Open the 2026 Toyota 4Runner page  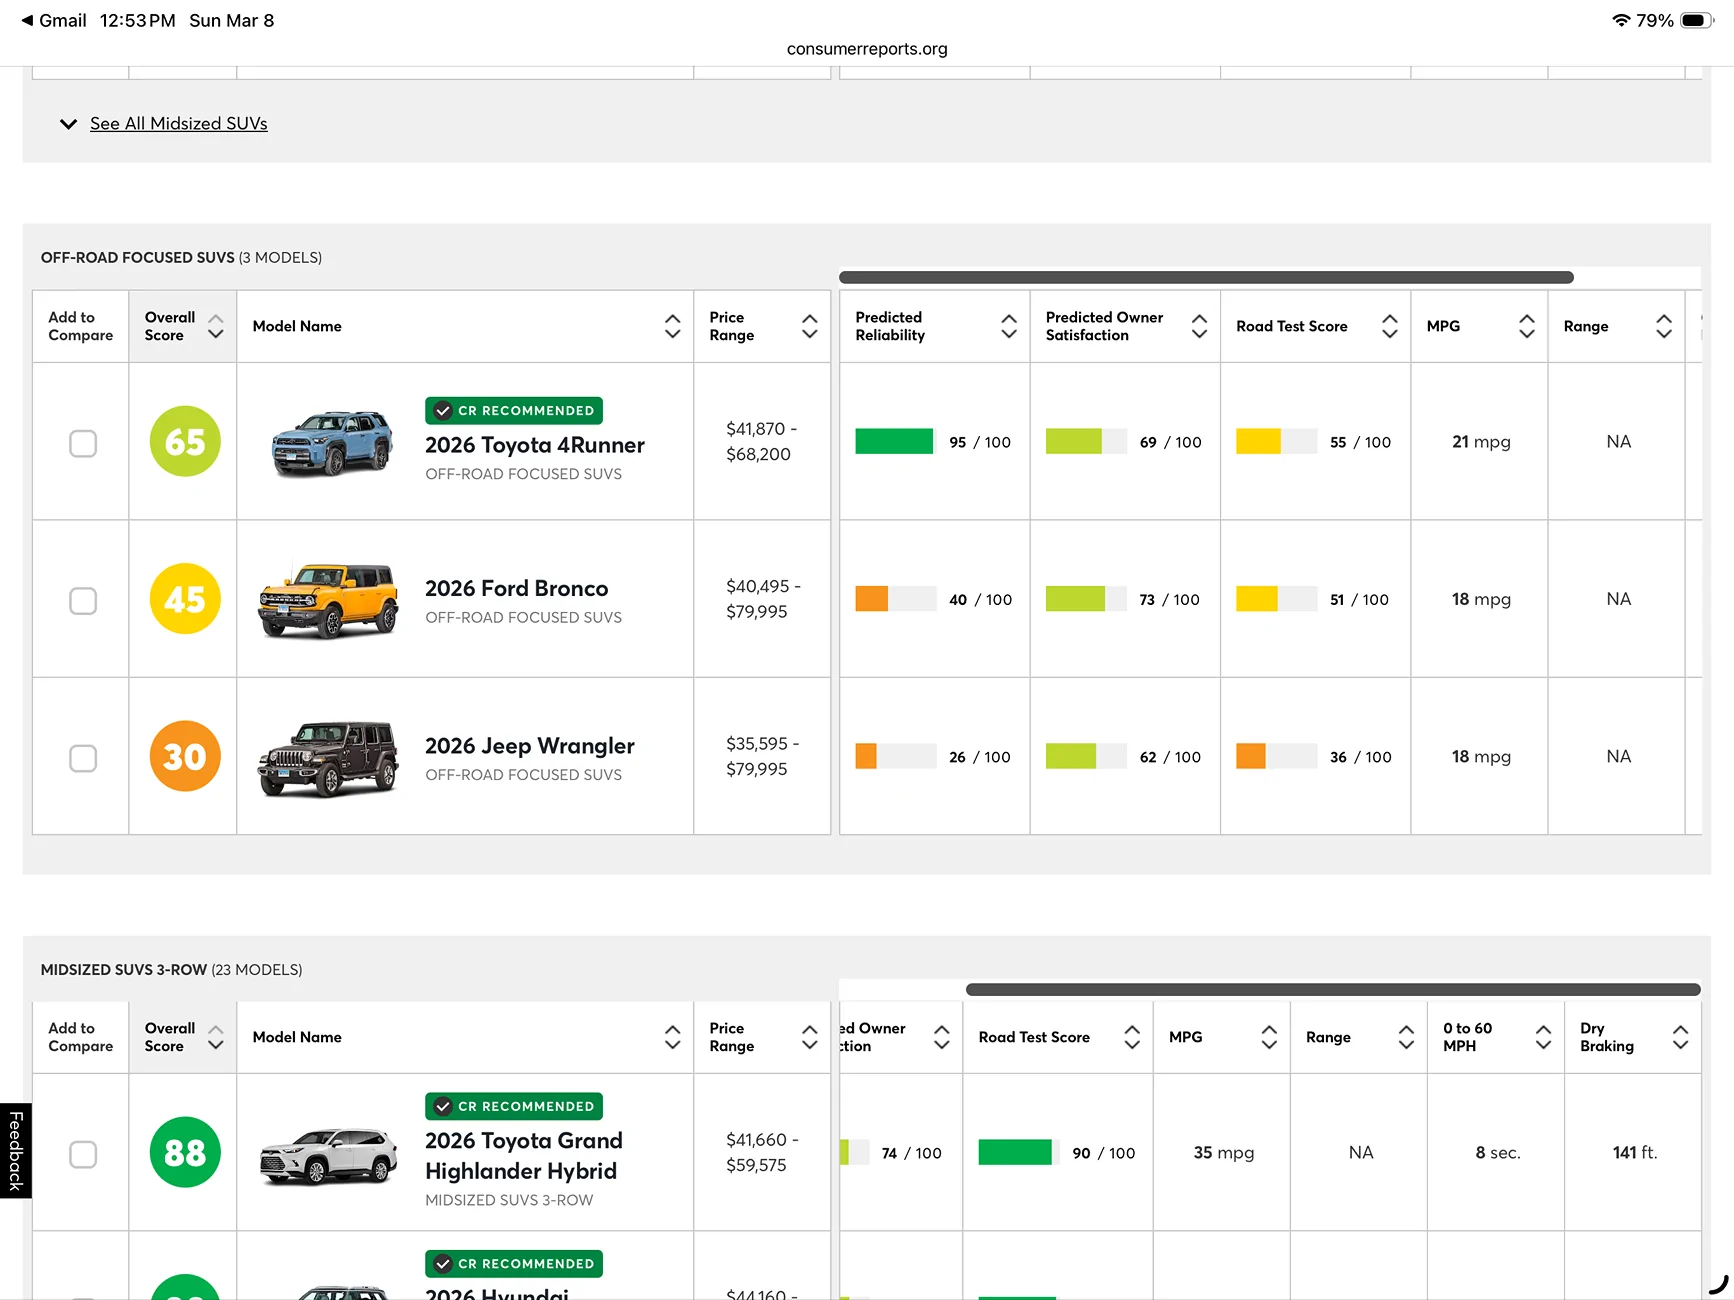click(x=534, y=445)
